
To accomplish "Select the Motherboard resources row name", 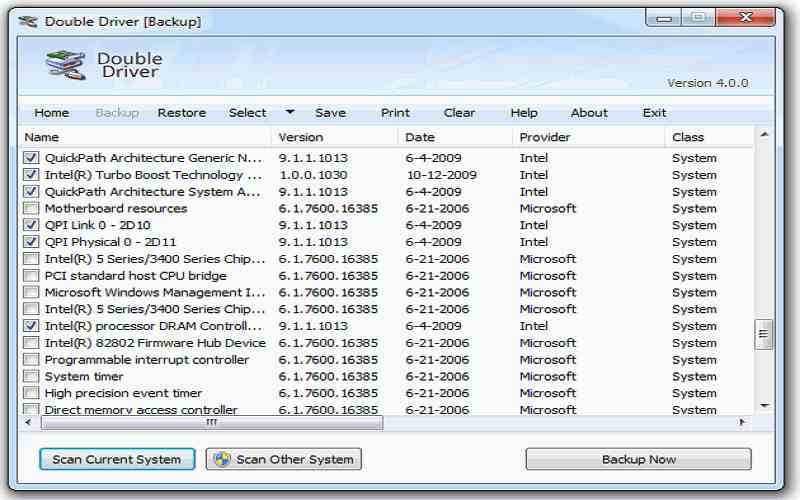I will click(x=116, y=208).
